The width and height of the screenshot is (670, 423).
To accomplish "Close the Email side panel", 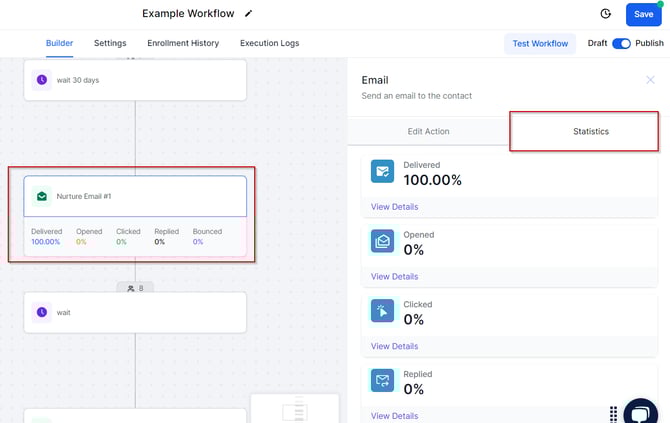I will (651, 80).
